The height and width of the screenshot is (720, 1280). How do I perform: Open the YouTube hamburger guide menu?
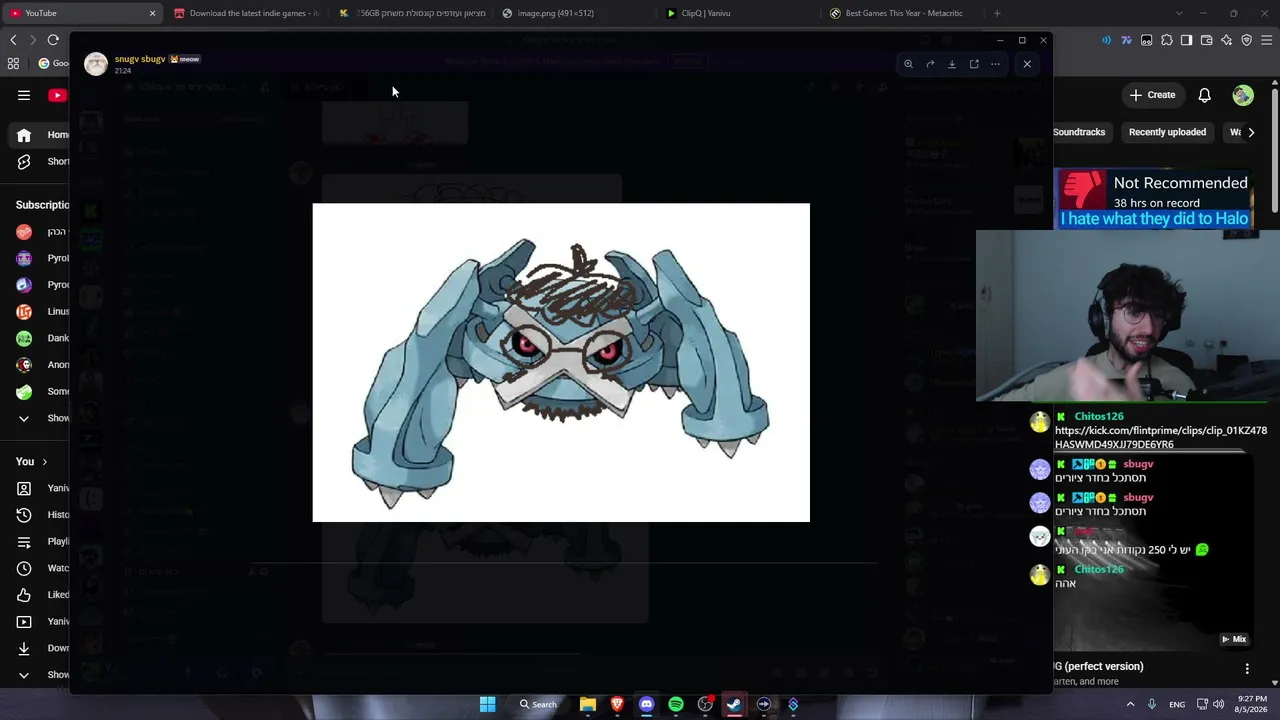click(x=24, y=95)
